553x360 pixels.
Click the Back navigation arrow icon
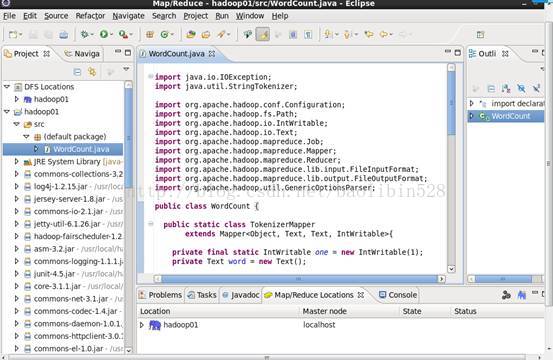pos(384,34)
